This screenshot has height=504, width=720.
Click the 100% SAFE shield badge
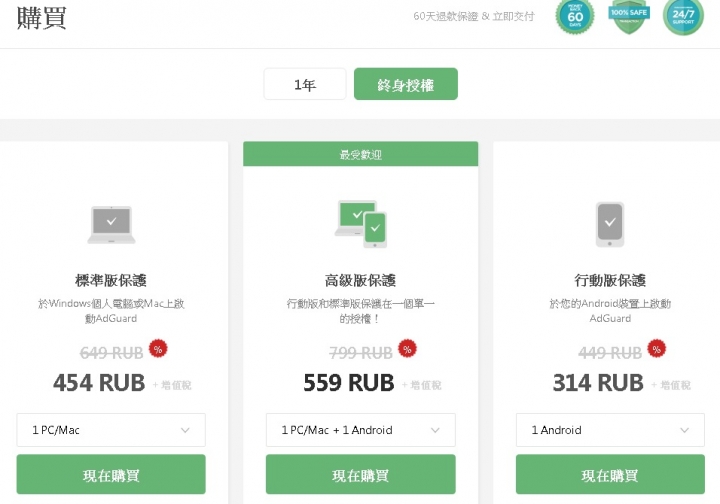click(629, 17)
